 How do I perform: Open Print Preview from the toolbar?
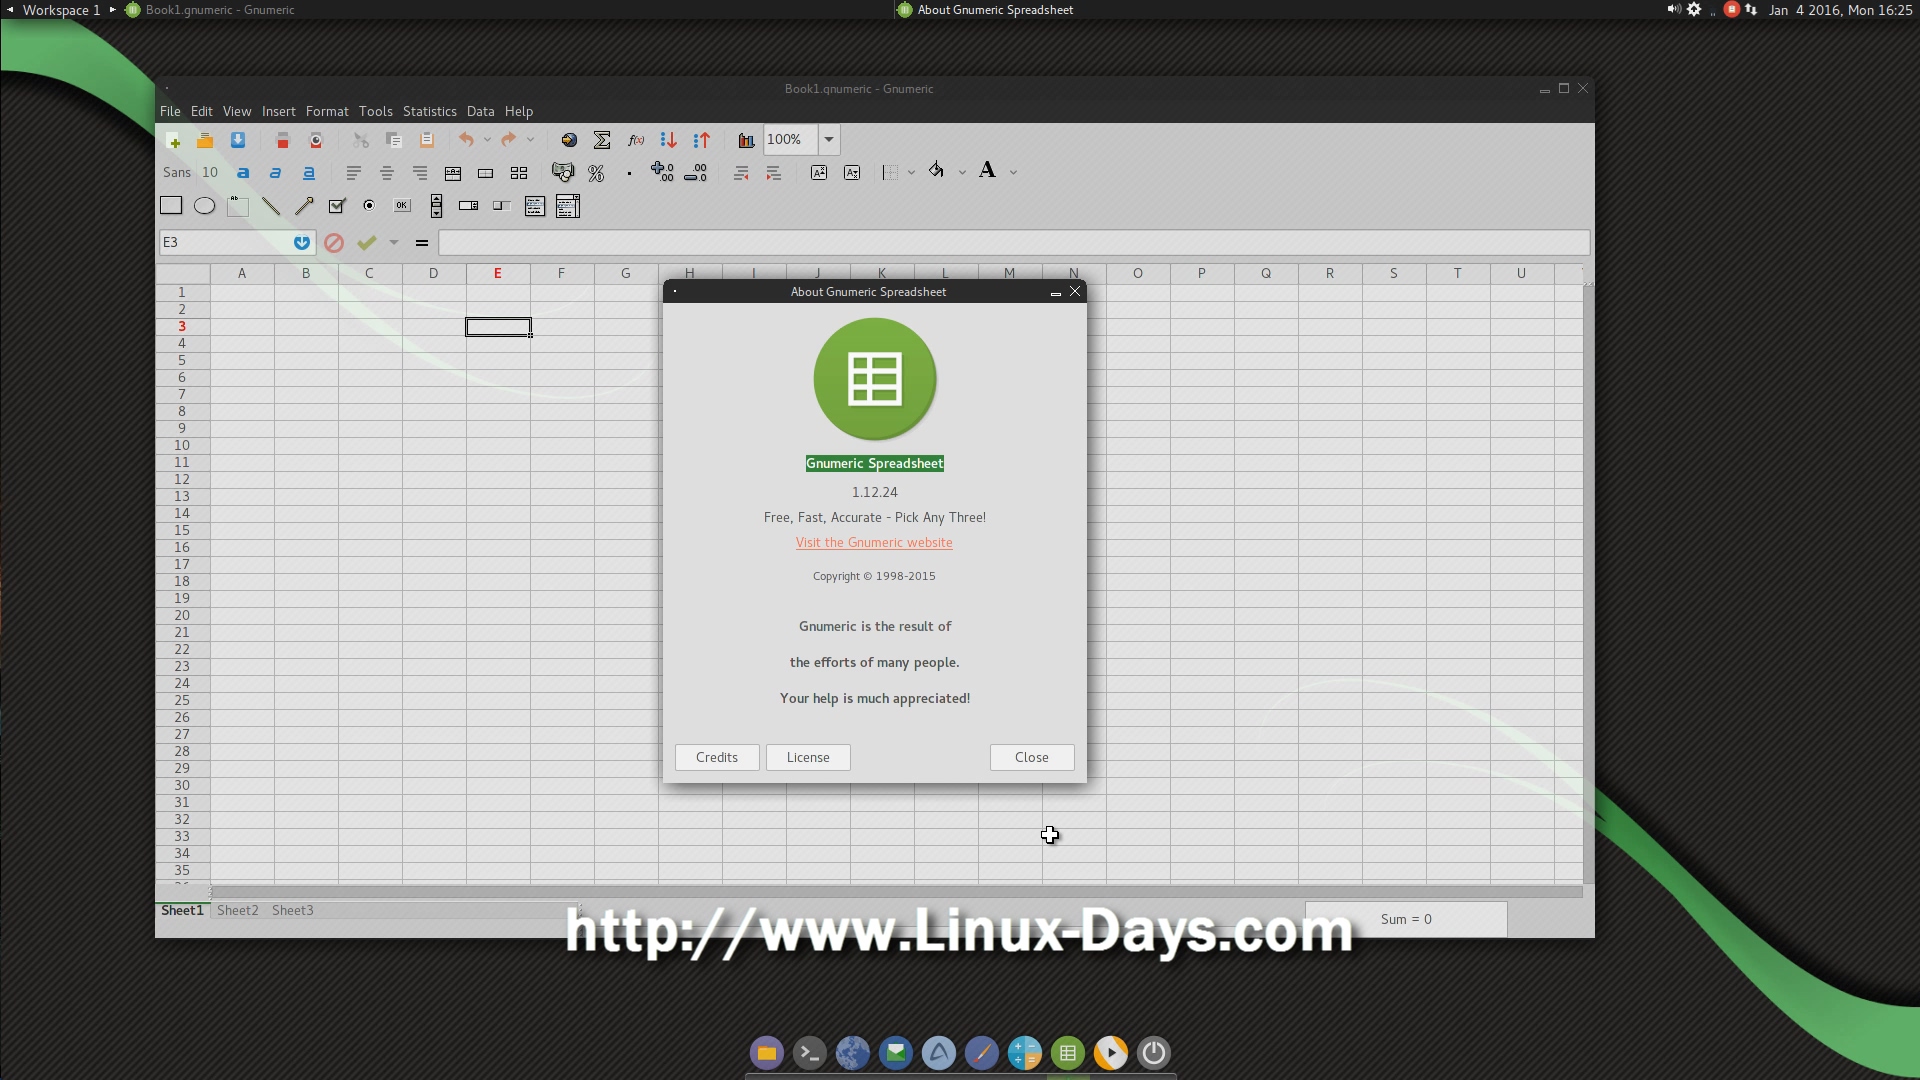click(316, 140)
